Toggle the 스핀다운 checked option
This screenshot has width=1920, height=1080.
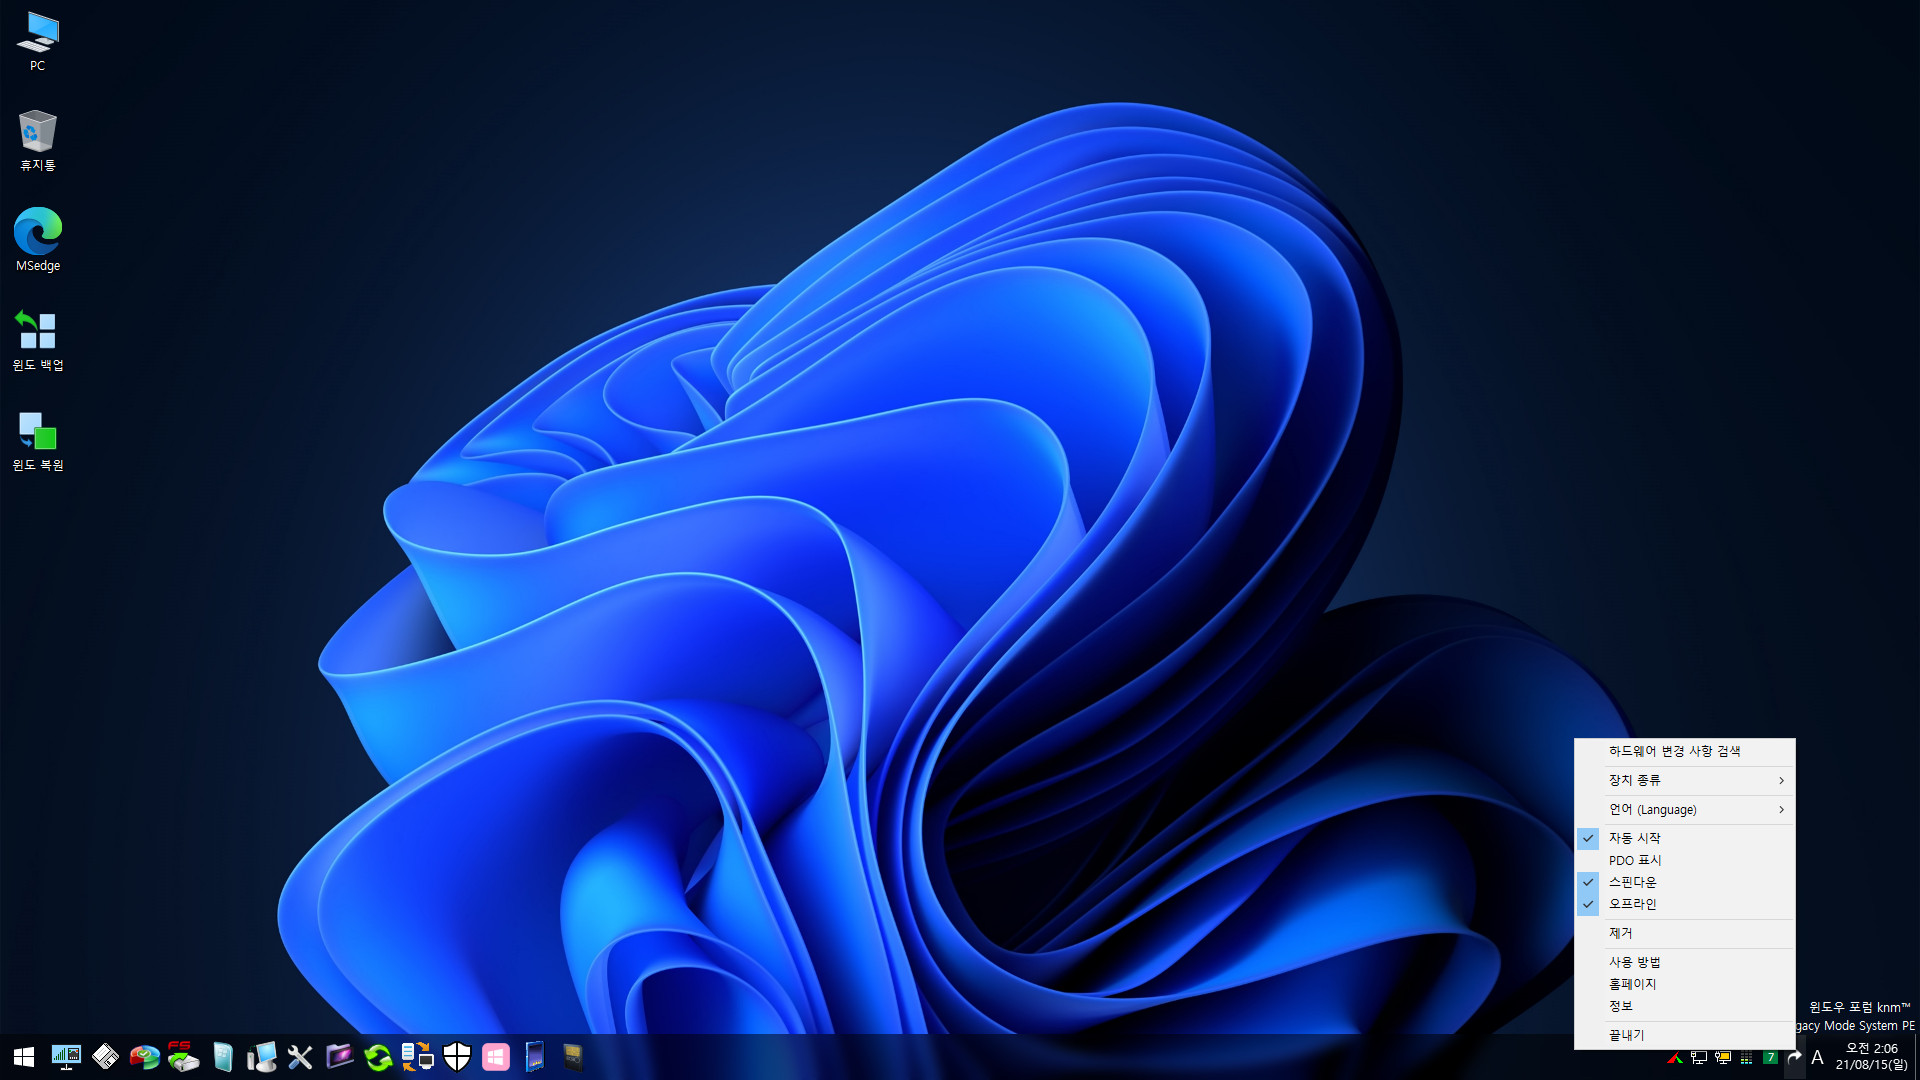point(1685,882)
